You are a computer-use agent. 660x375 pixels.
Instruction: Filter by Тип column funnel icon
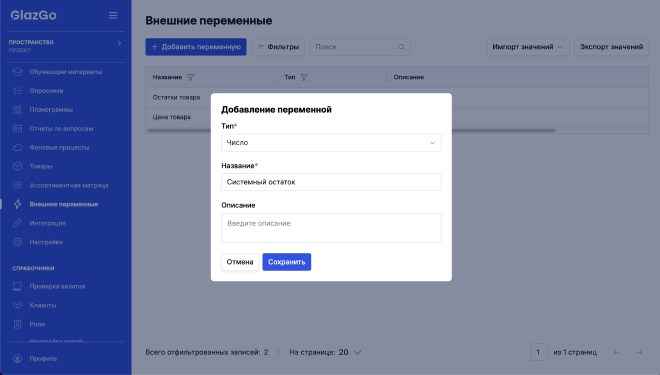pyautogui.click(x=304, y=77)
